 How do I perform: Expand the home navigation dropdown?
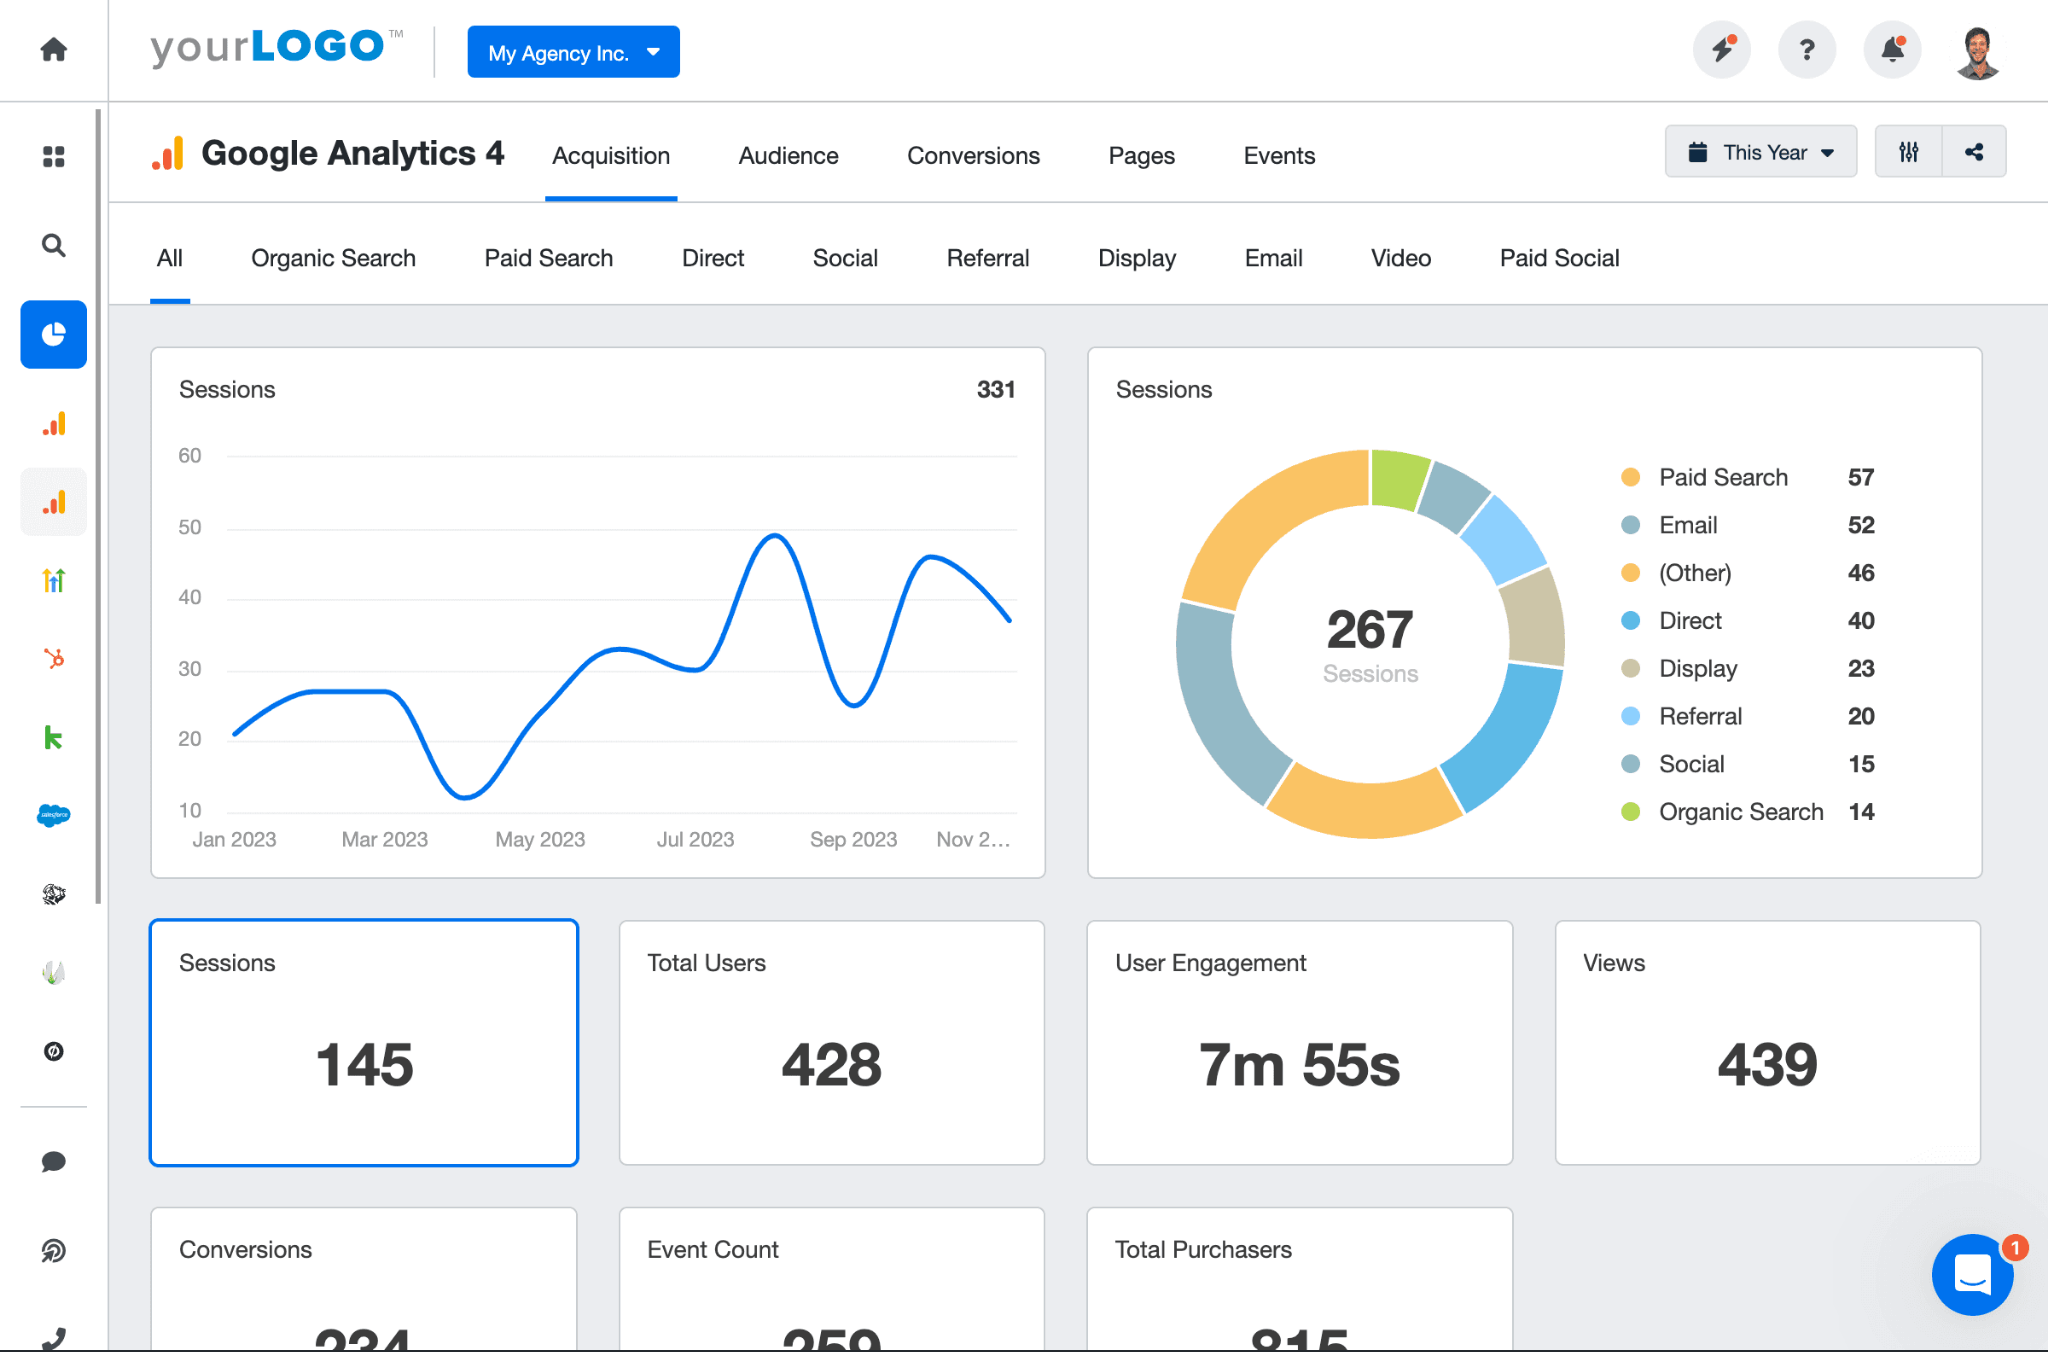pyautogui.click(x=53, y=50)
